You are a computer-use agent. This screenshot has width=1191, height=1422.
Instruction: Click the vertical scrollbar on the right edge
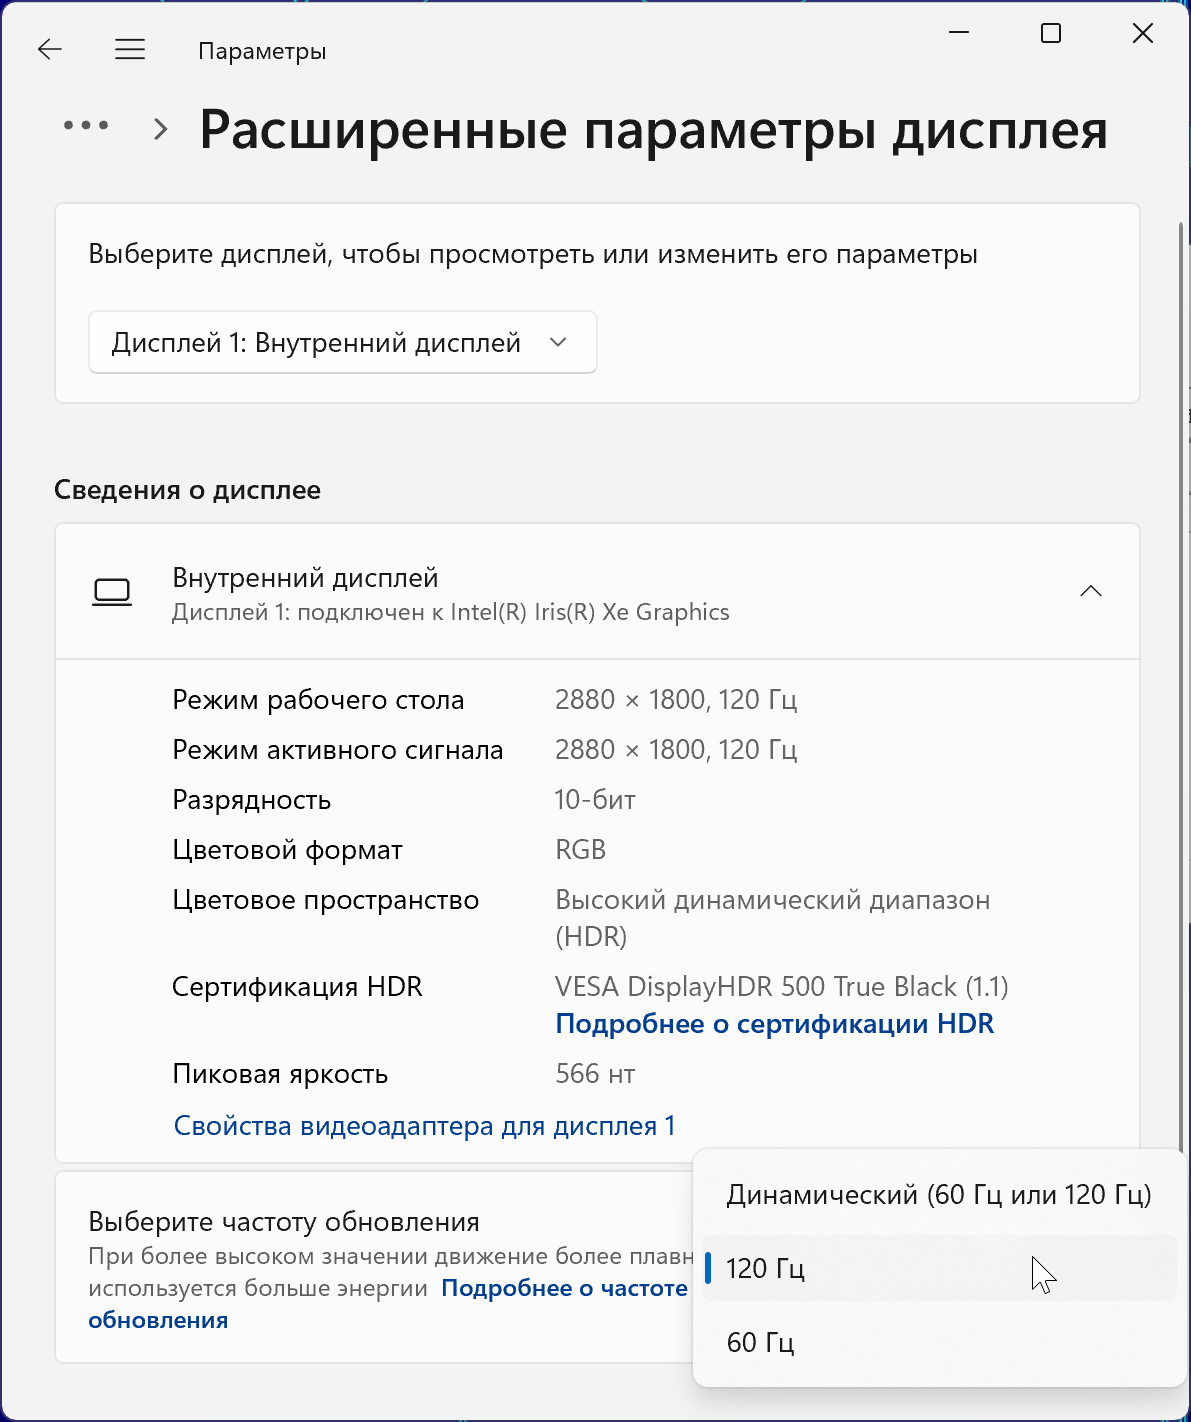[x=1182, y=680]
